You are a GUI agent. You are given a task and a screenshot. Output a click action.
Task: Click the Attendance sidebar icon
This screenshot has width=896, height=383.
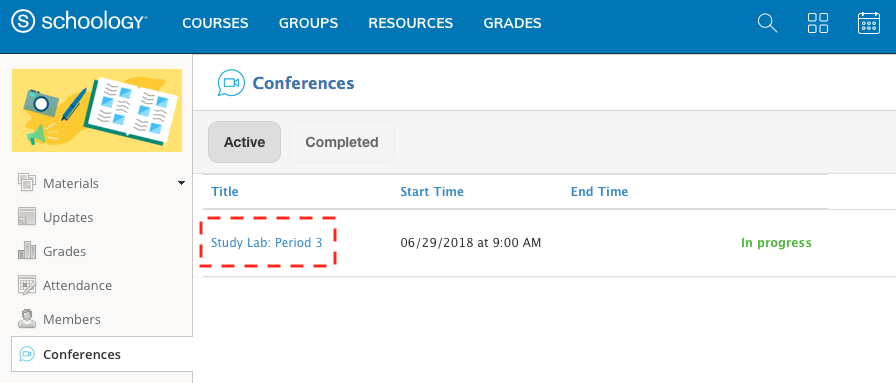click(27, 285)
